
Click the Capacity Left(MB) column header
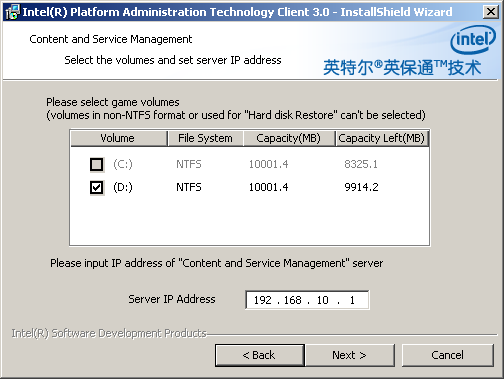382,138
